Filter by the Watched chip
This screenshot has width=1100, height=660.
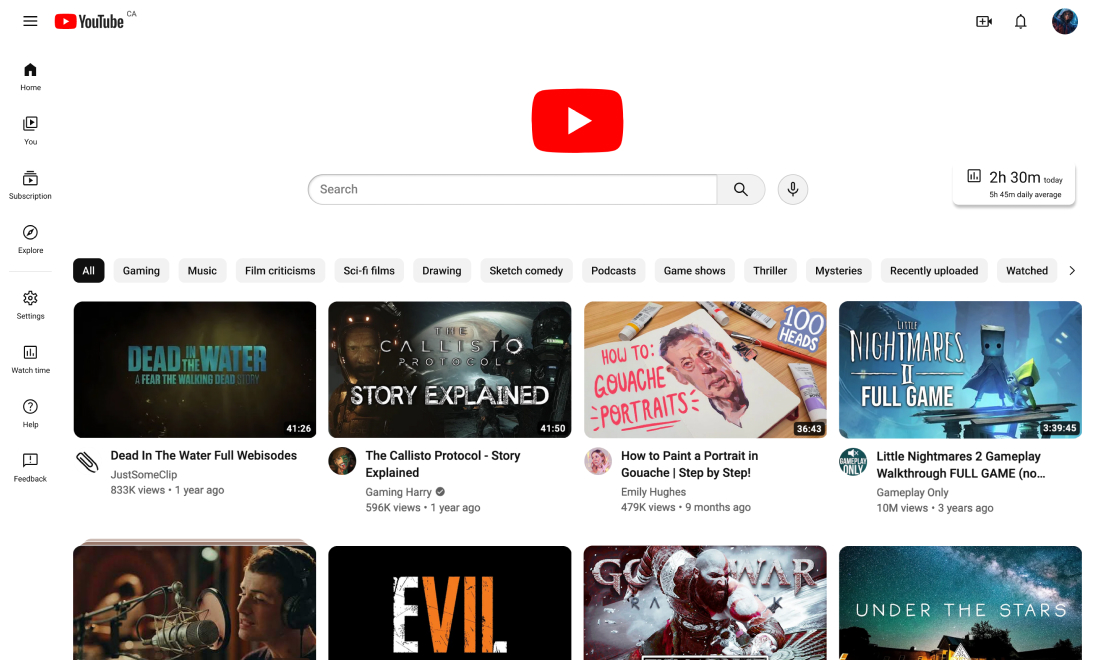tap(1027, 271)
